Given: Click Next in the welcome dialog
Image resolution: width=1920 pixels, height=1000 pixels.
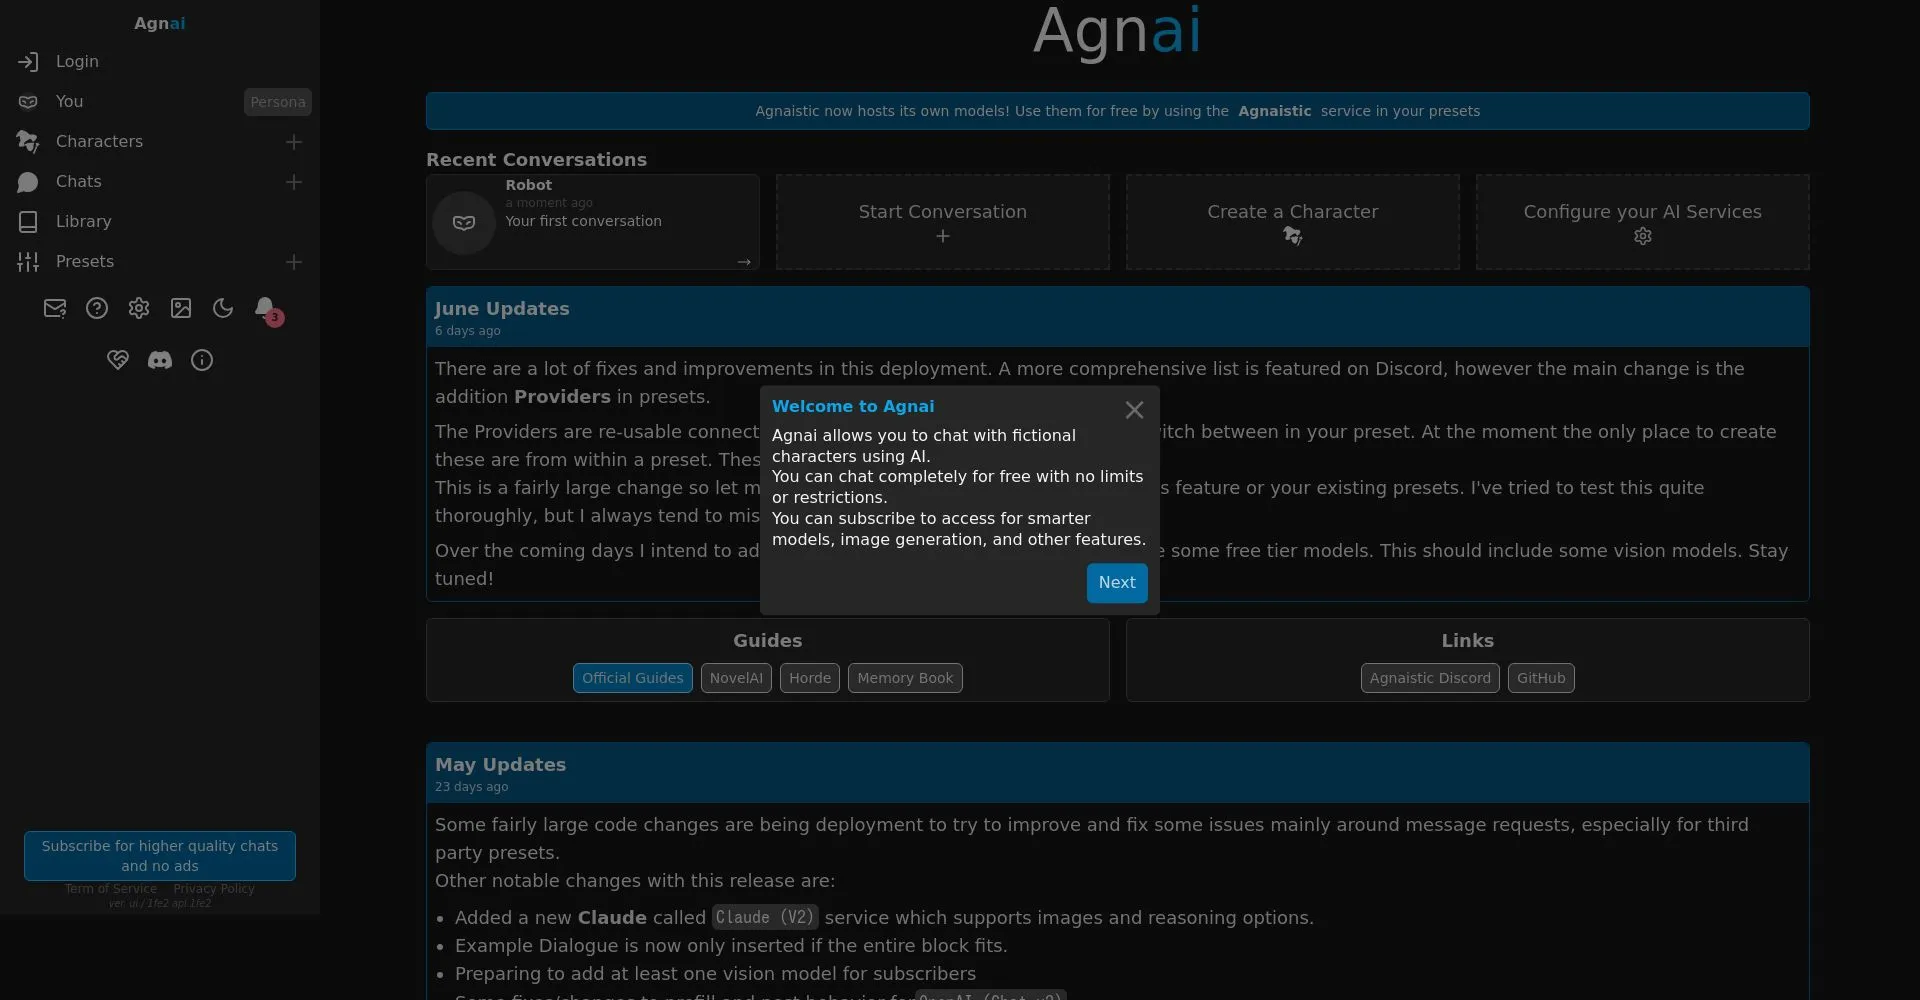Looking at the screenshot, I should click(1117, 583).
